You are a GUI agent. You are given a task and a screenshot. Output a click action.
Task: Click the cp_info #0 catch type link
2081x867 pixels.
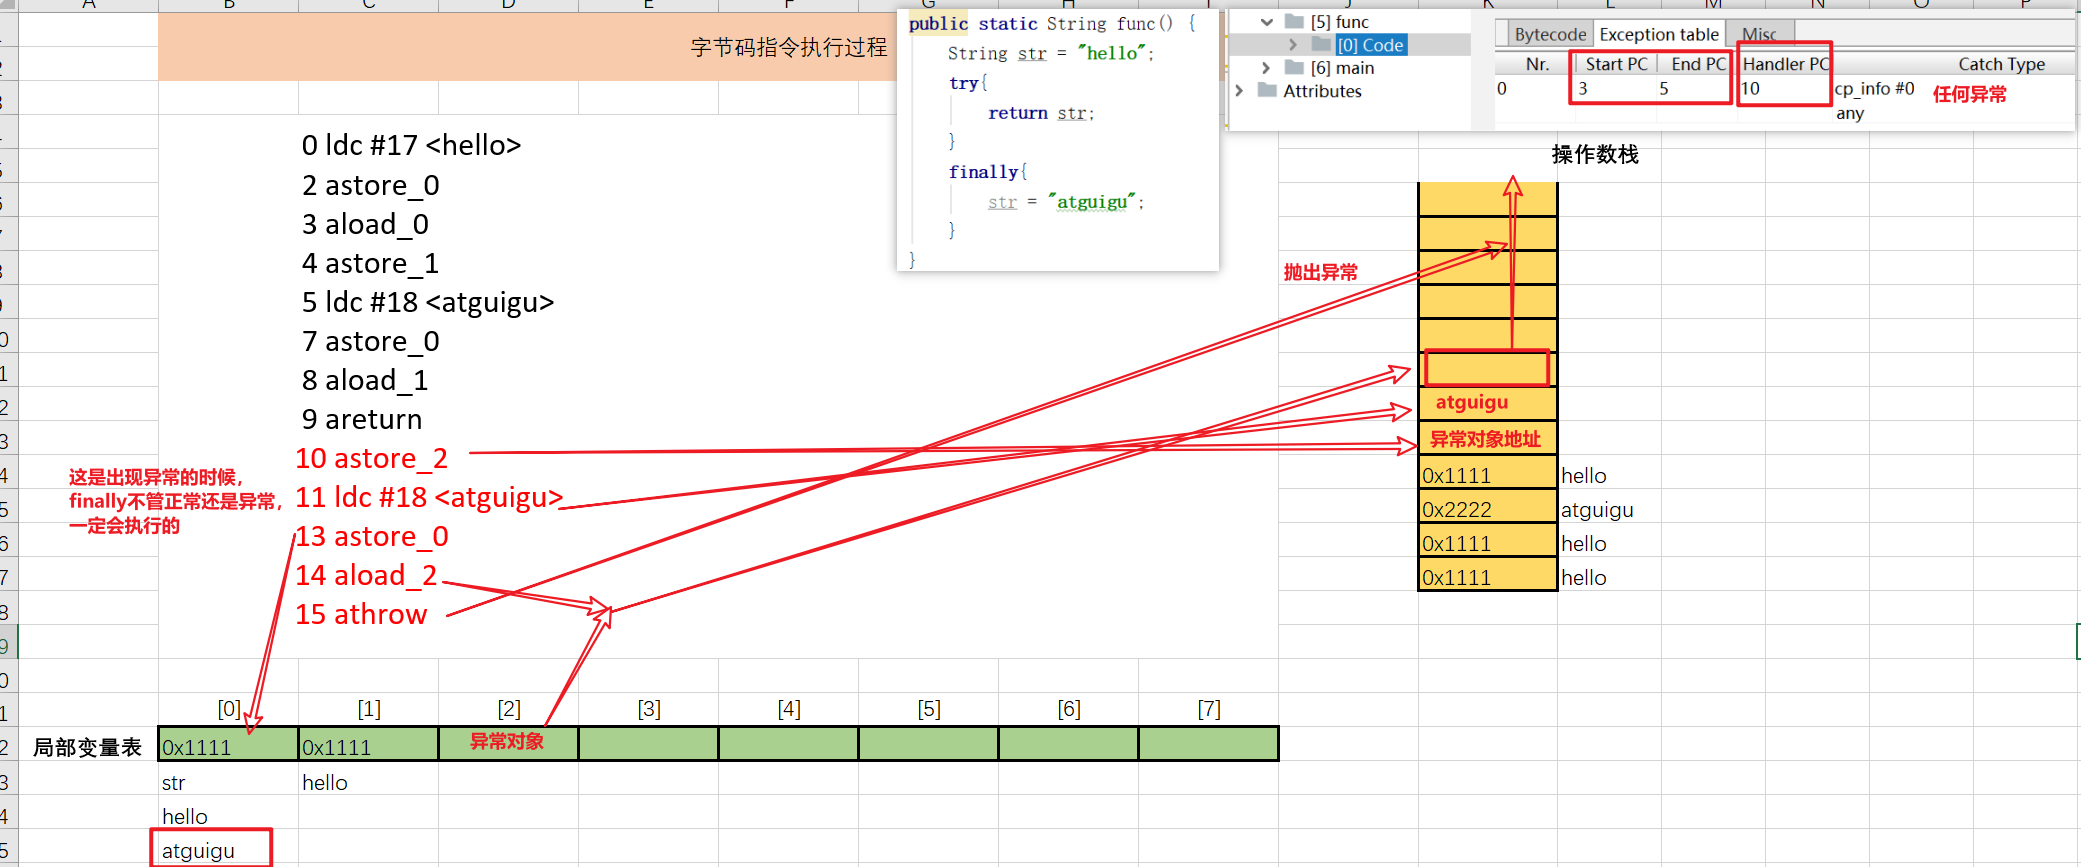click(1874, 88)
